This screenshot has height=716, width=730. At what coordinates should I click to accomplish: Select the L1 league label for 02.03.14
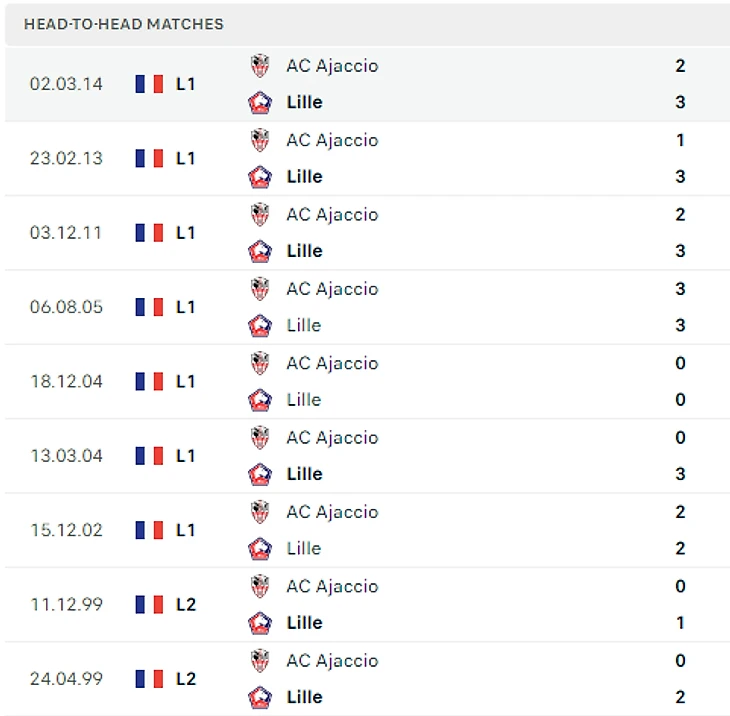click(x=186, y=84)
